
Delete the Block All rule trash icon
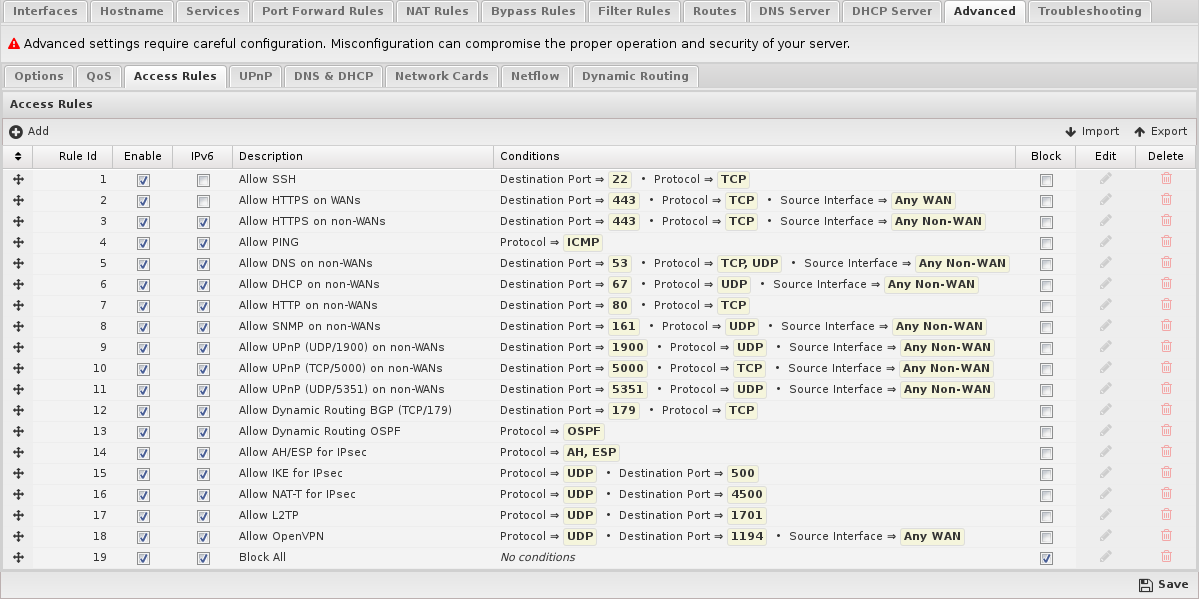pyautogui.click(x=1166, y=557)
